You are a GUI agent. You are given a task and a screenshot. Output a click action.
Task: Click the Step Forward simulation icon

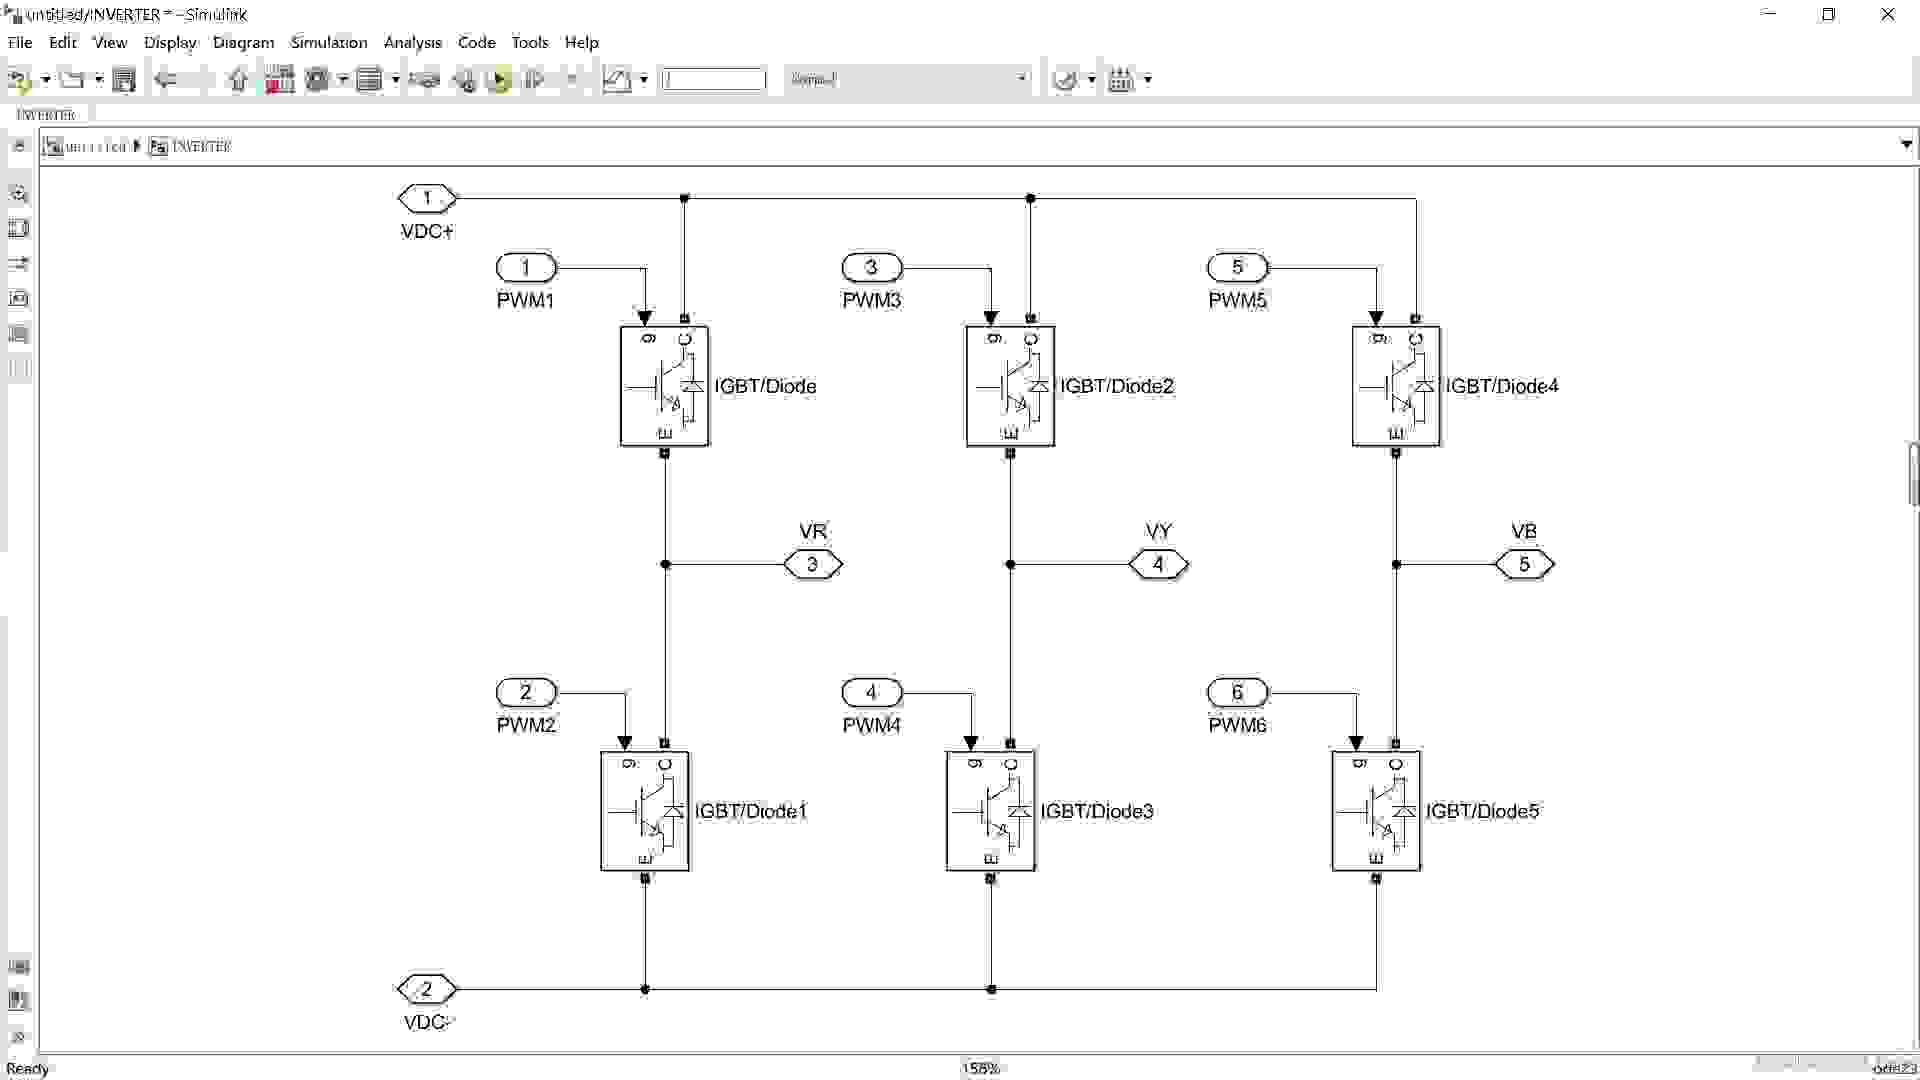pyautogui.click(x=535, y=80)
